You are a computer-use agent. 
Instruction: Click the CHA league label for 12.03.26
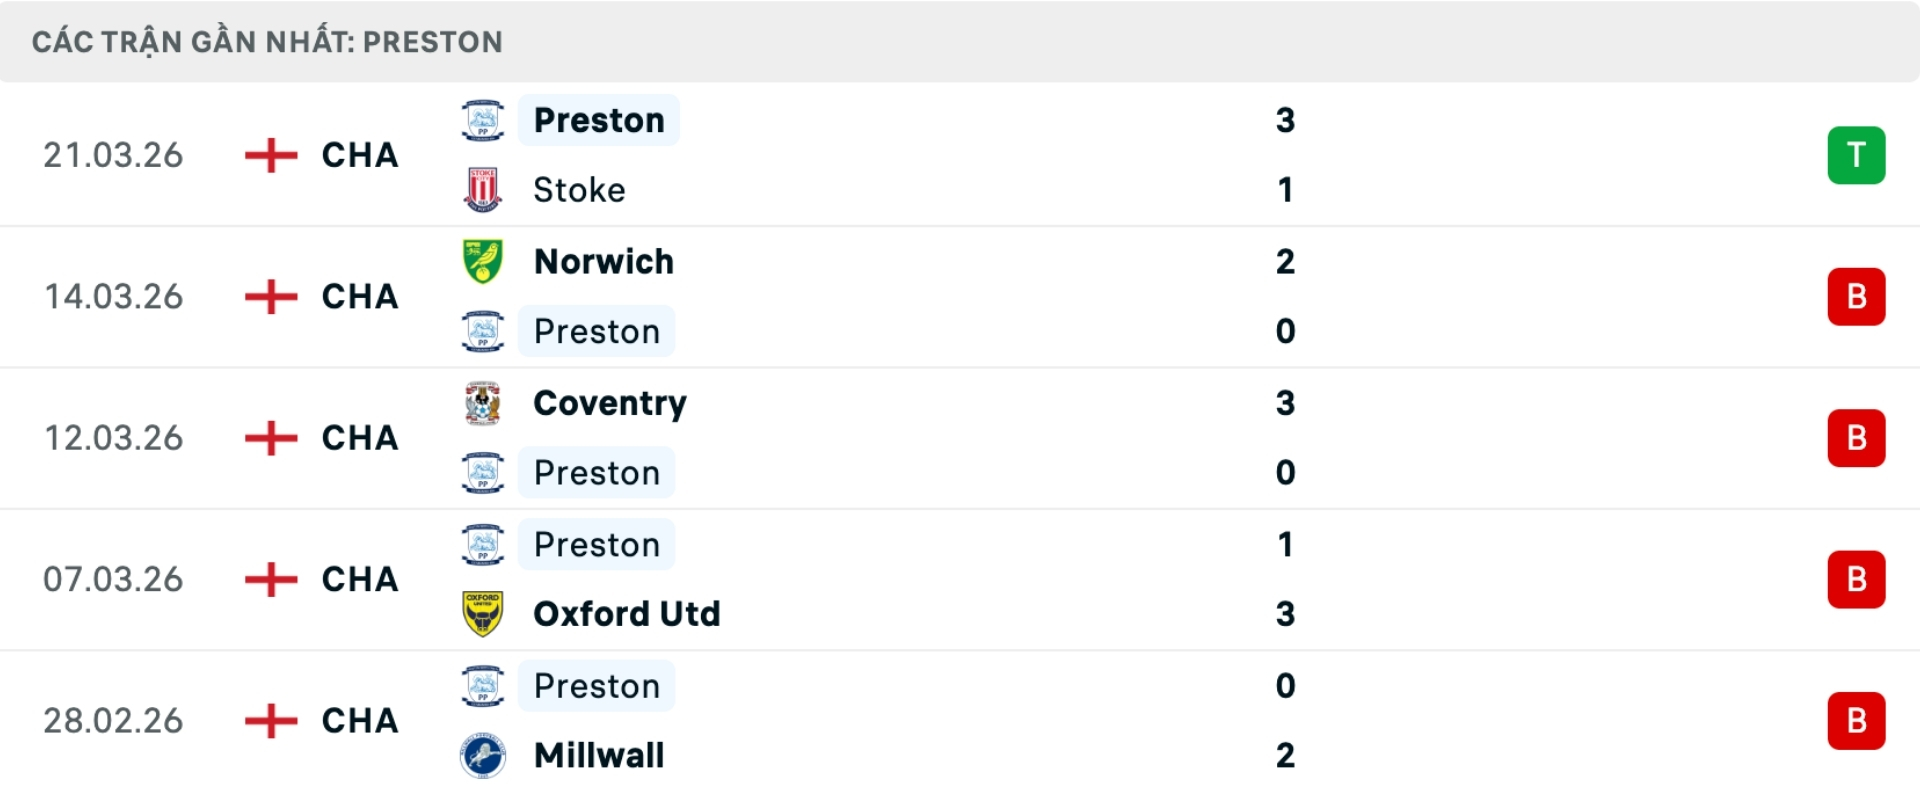tap(360, 438)
